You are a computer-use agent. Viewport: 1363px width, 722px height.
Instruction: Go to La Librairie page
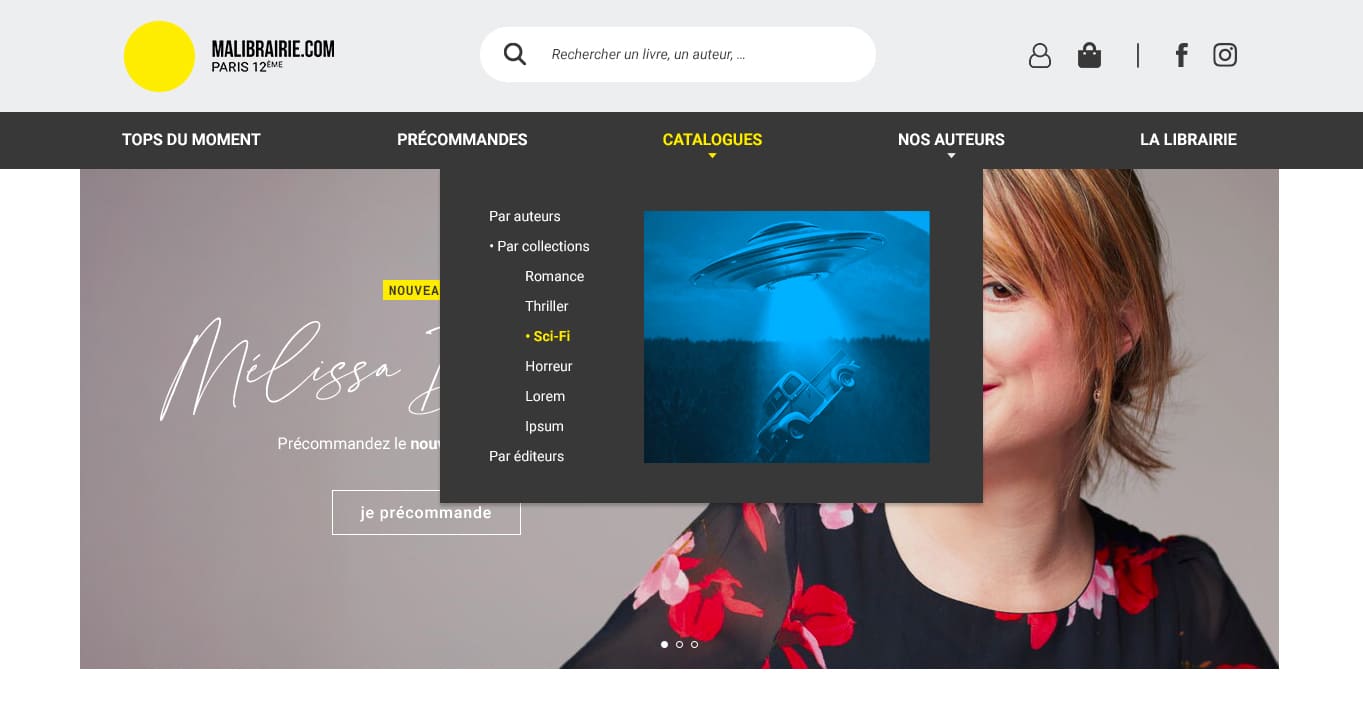pyautogui.click(x=1188, y=140)
